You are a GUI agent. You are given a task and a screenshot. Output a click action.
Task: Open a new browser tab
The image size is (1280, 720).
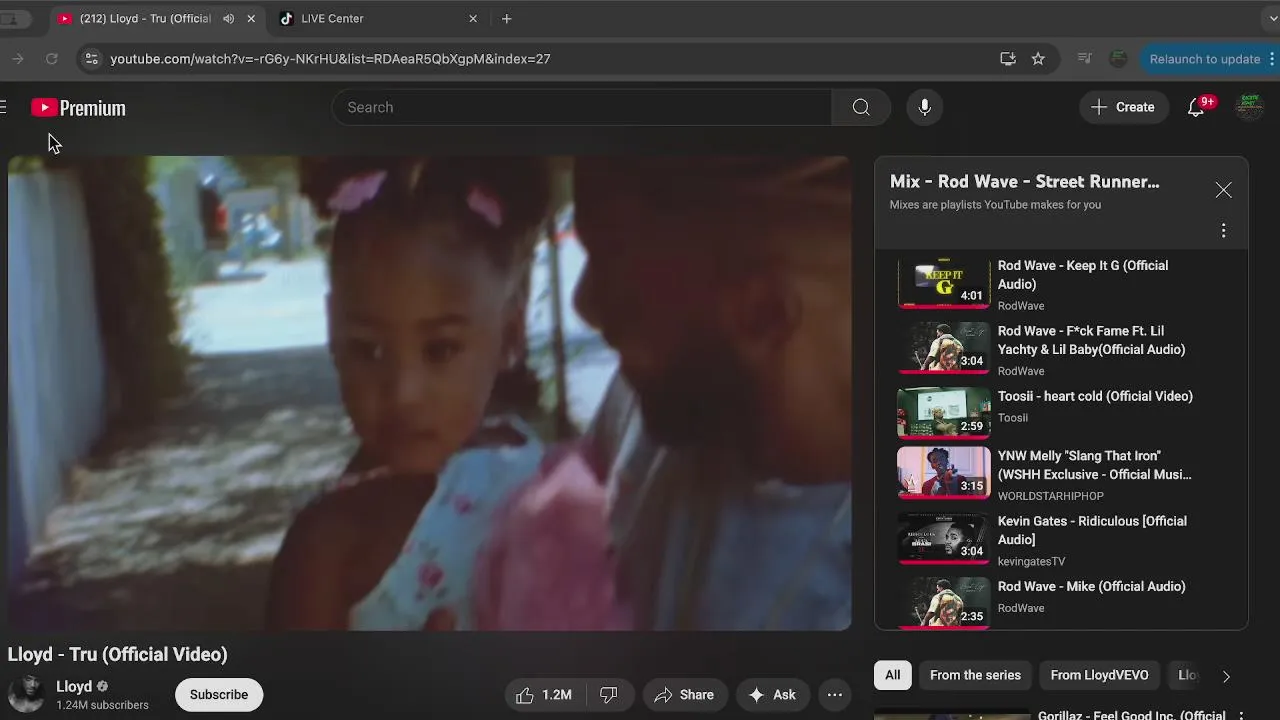507,18
